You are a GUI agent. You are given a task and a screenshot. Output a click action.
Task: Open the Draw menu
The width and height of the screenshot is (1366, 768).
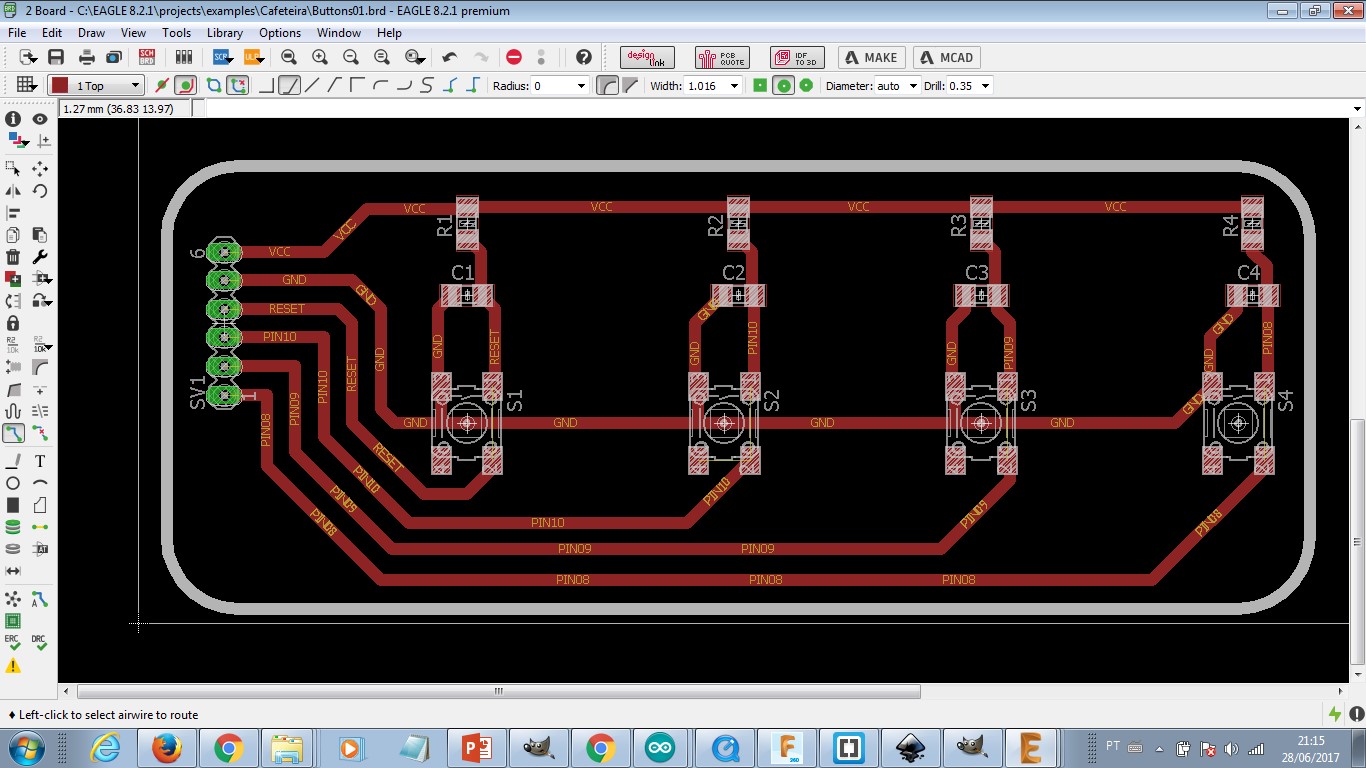tap(91, 33)
